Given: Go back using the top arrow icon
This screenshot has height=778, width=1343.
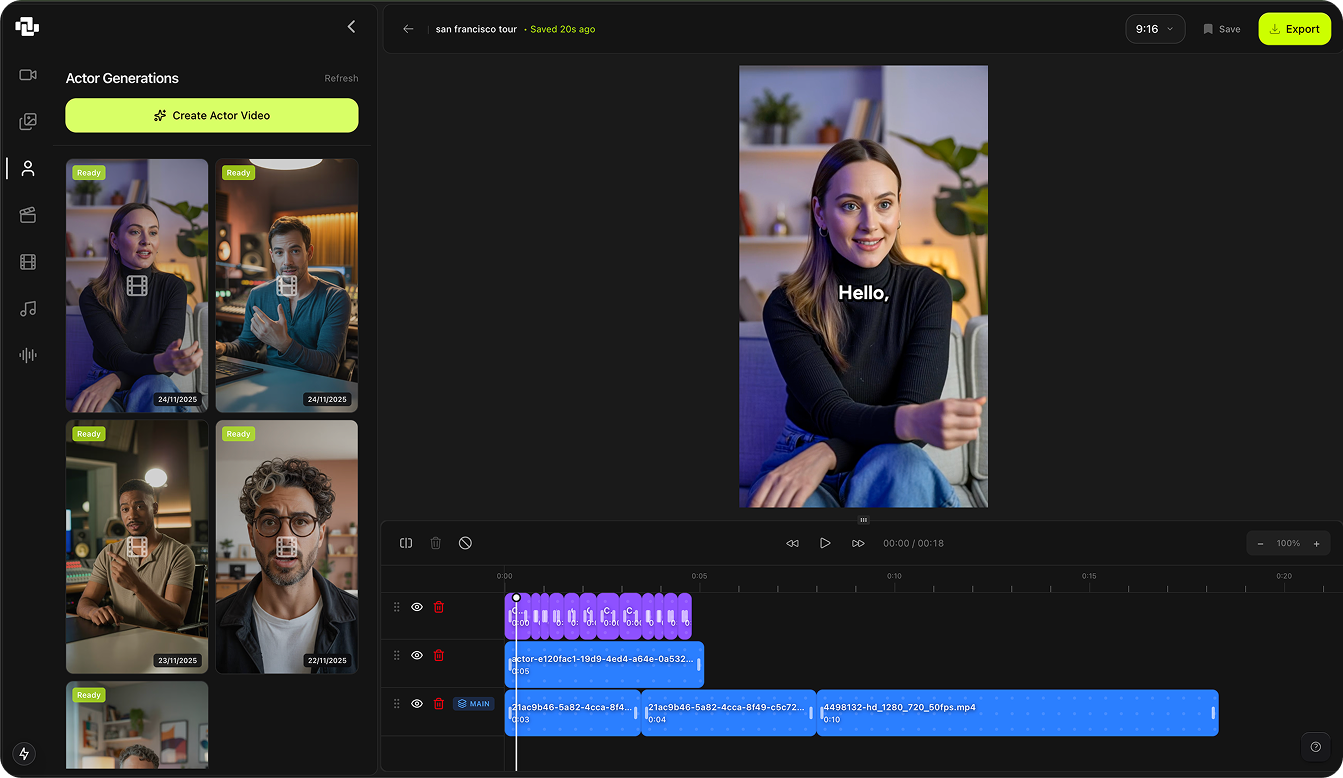Looking at the screenshot, I should [408, 29].
